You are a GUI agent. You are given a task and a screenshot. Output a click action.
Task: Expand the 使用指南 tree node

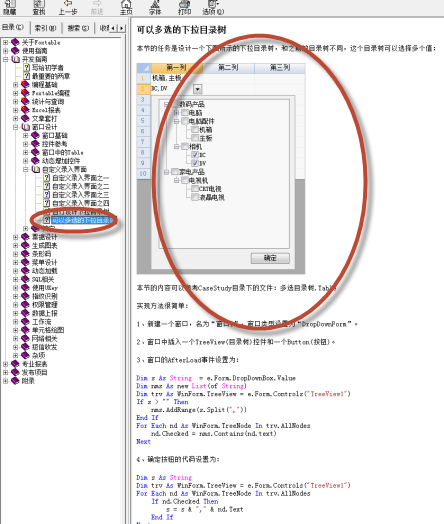click(x=5, y=51)
